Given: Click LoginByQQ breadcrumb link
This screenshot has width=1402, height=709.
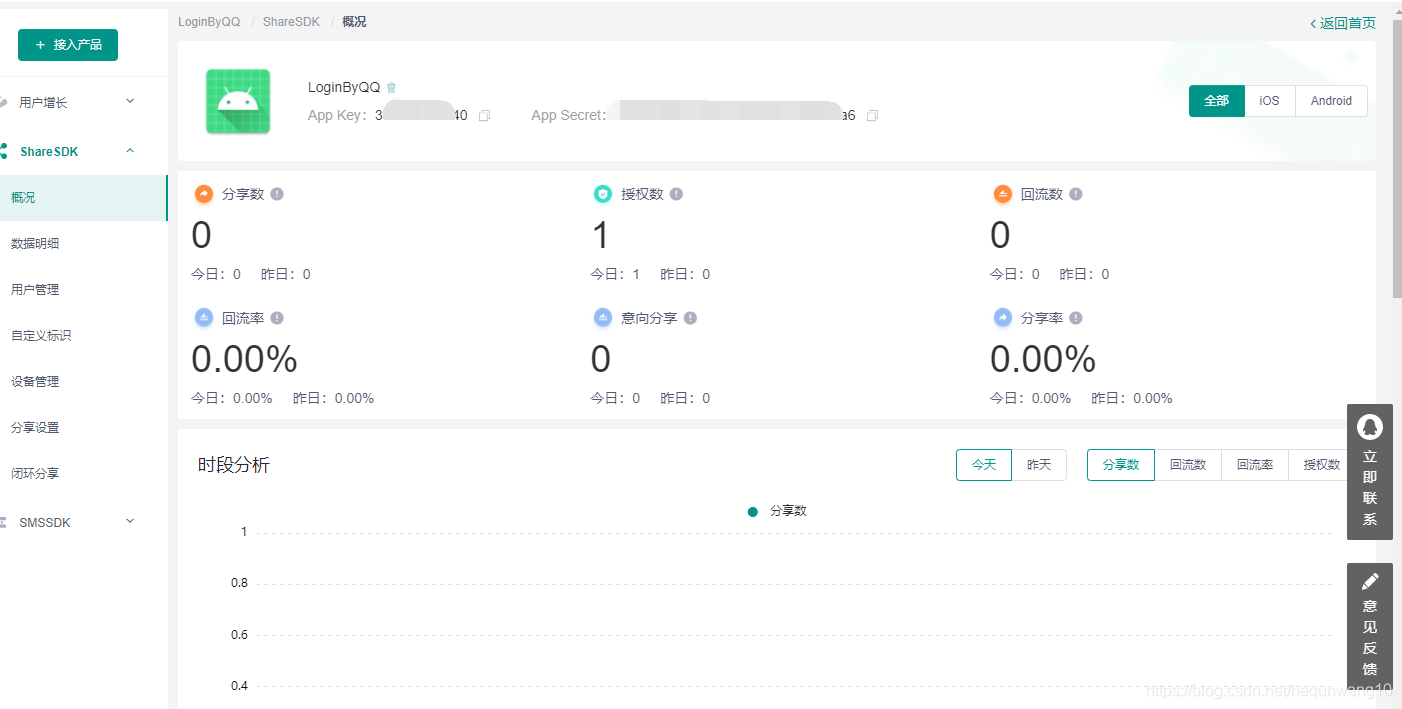Looking at the screenshot, I should [x=209, y=22].
